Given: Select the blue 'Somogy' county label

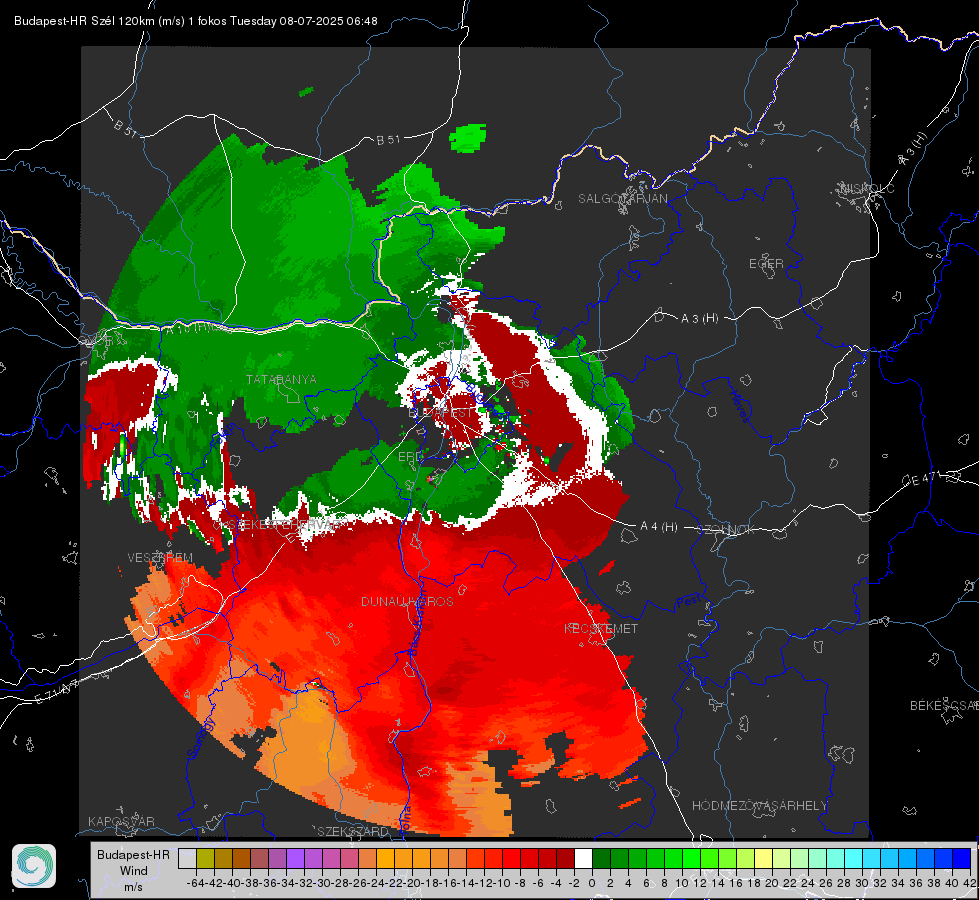Looking at the screenshot, I should click(x=201, y=738).
